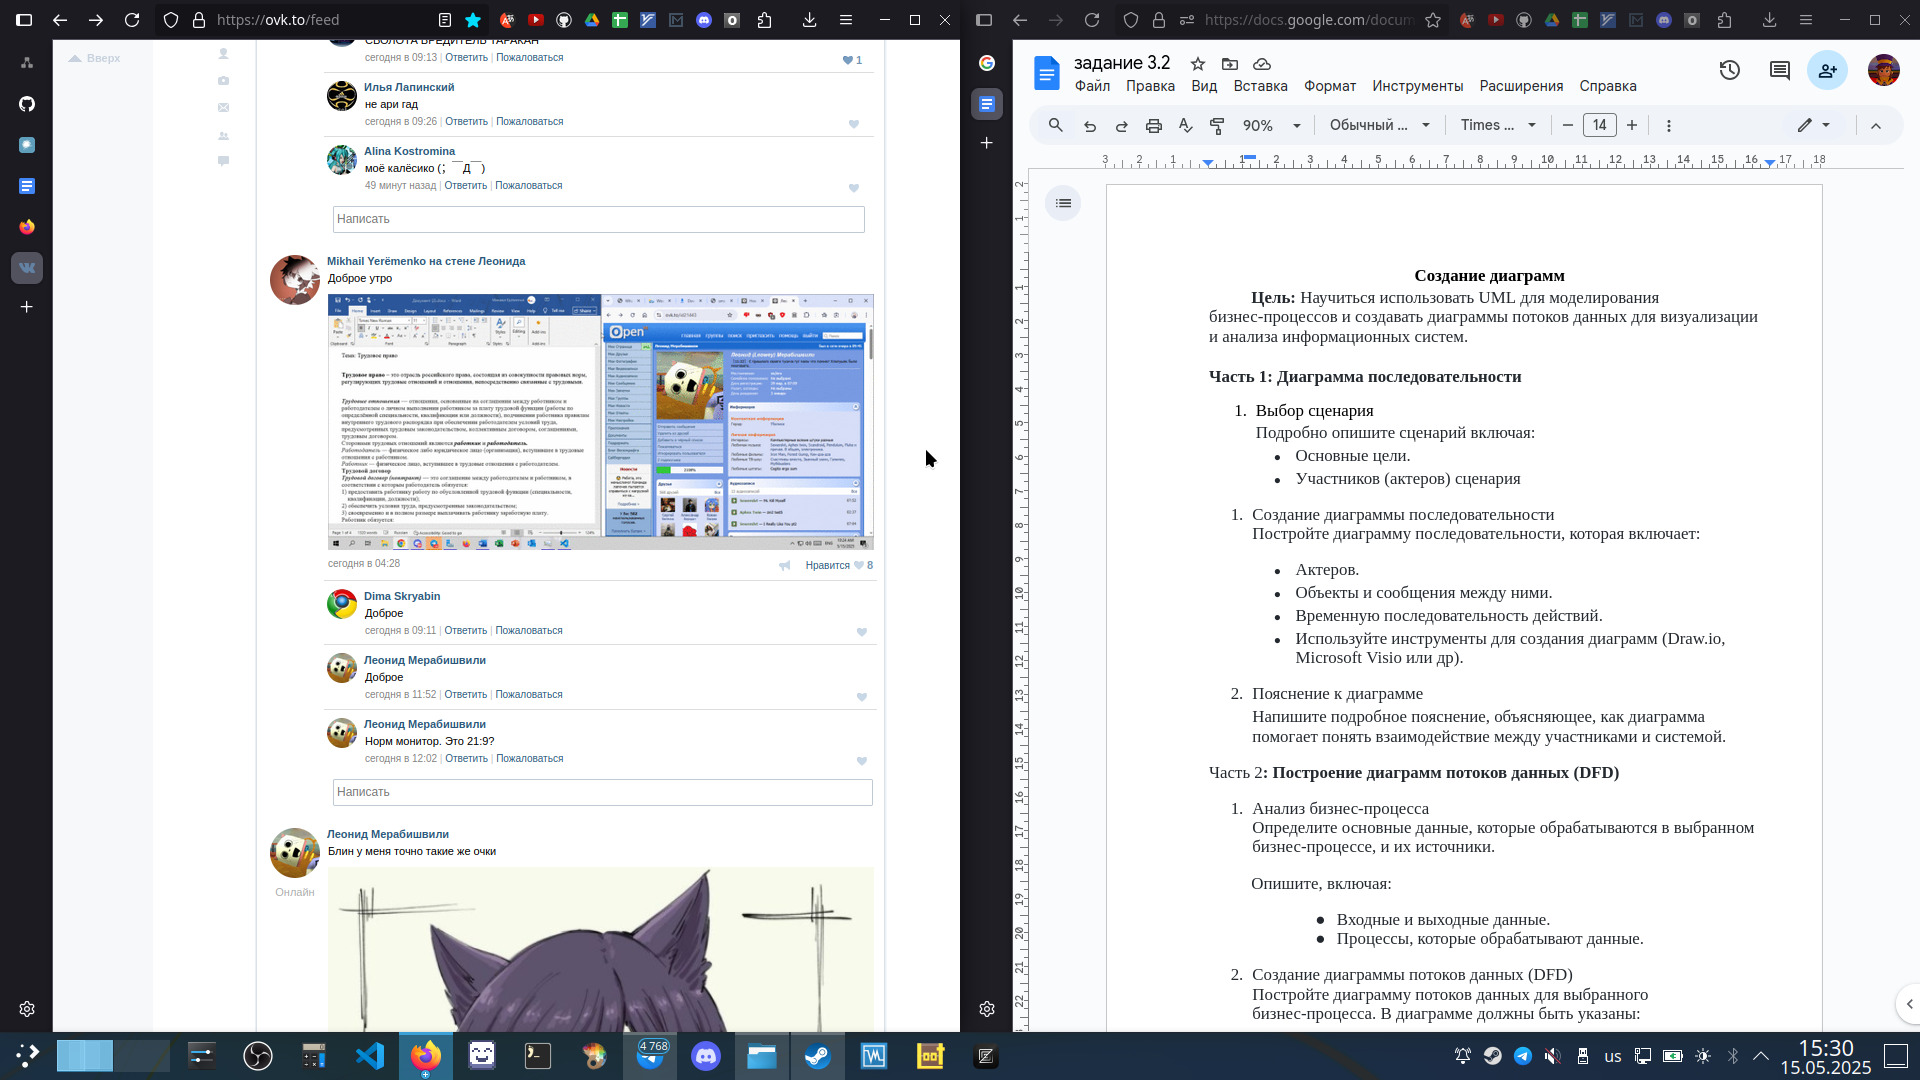Click the Написать comment field under Mikhail's post
1920x1080 pixels.
tap(602, 792)
